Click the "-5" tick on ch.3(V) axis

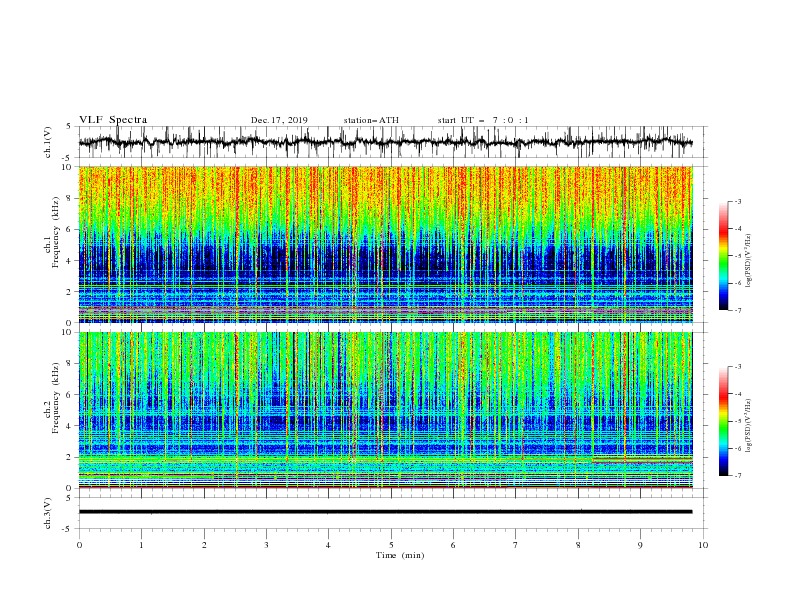(68, 529)
